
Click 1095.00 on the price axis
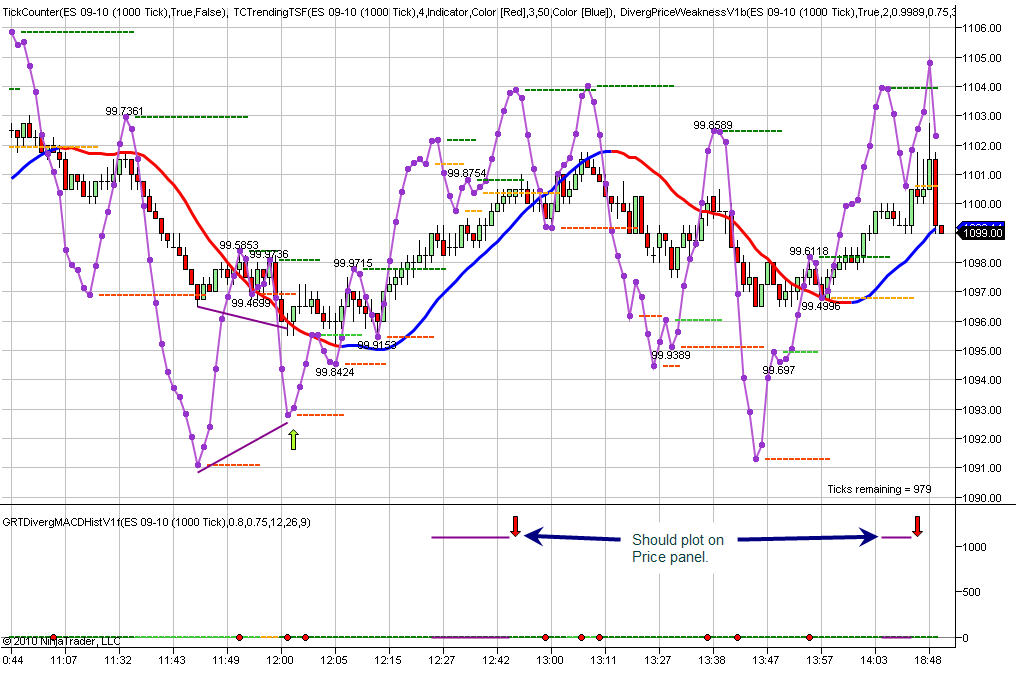[982, 351]
